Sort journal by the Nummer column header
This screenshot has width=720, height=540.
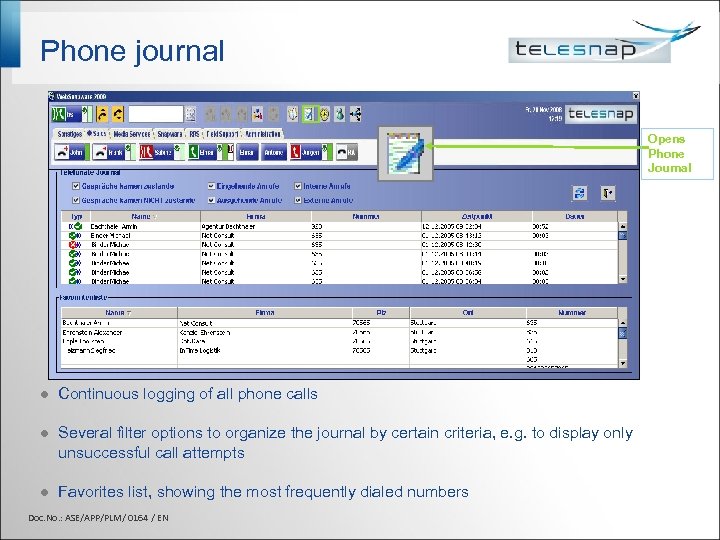point(366,216)
